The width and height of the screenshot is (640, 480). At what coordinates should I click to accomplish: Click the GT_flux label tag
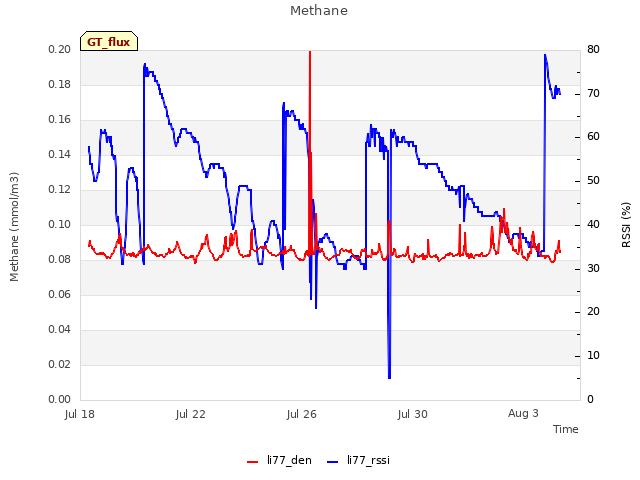pyautogui.click(x=109, y=41)
